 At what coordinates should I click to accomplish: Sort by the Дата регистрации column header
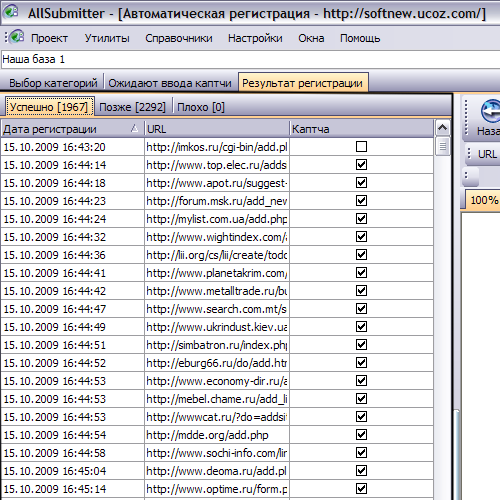point(72,129)
